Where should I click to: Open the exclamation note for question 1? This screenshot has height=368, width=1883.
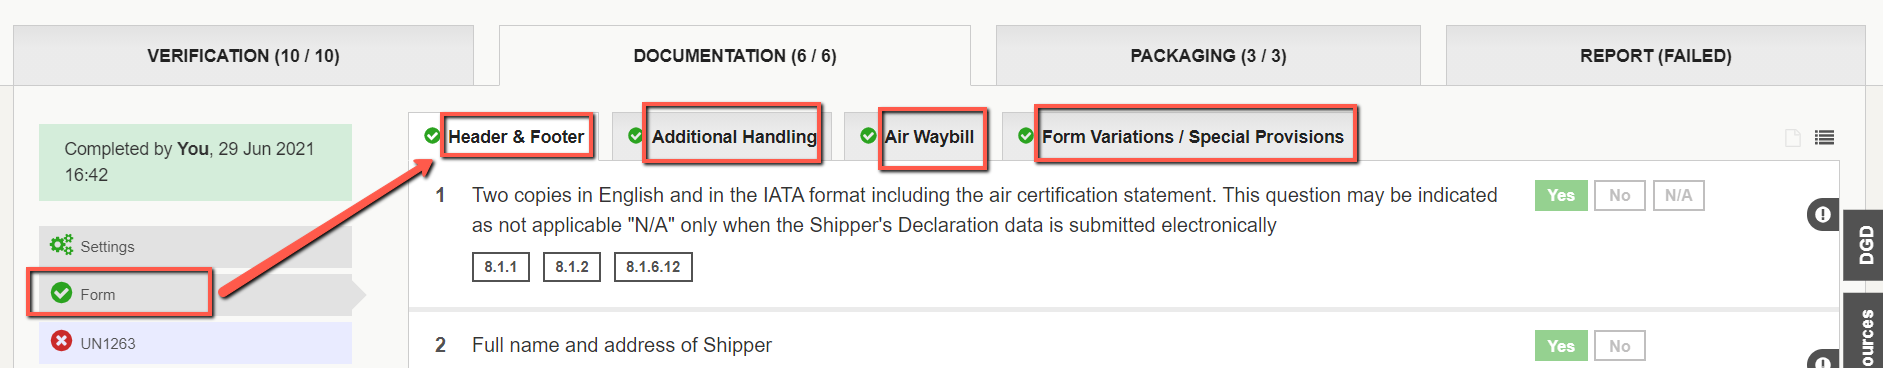(x=1822, y=214)
